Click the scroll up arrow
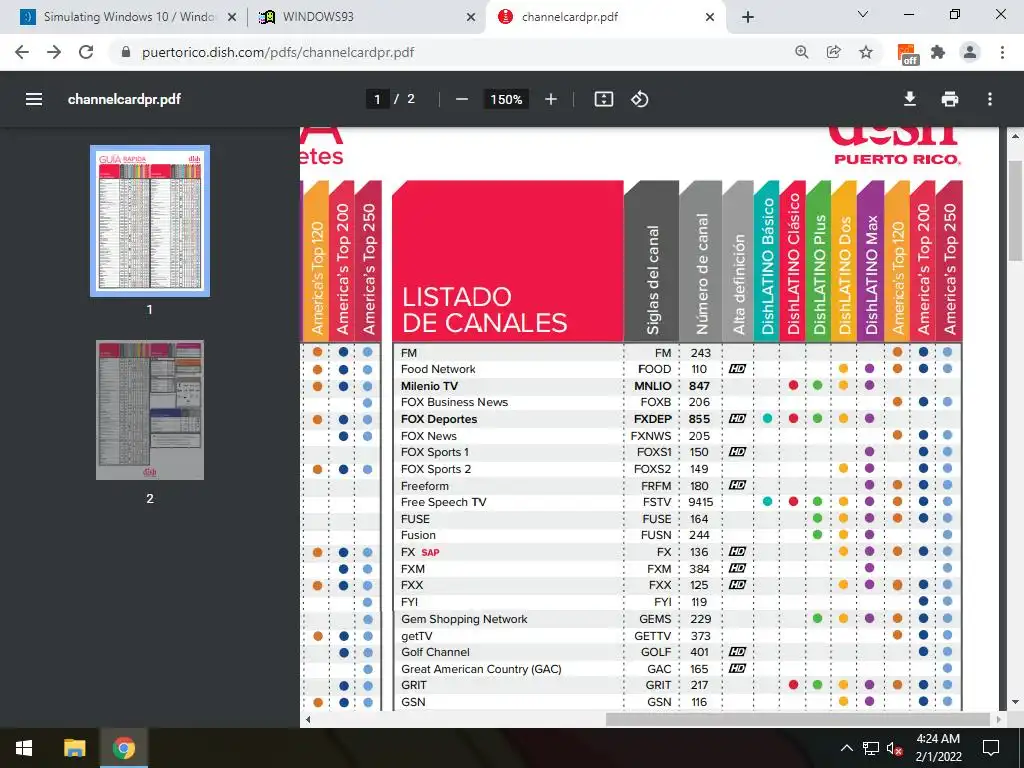 (1015, 136)
